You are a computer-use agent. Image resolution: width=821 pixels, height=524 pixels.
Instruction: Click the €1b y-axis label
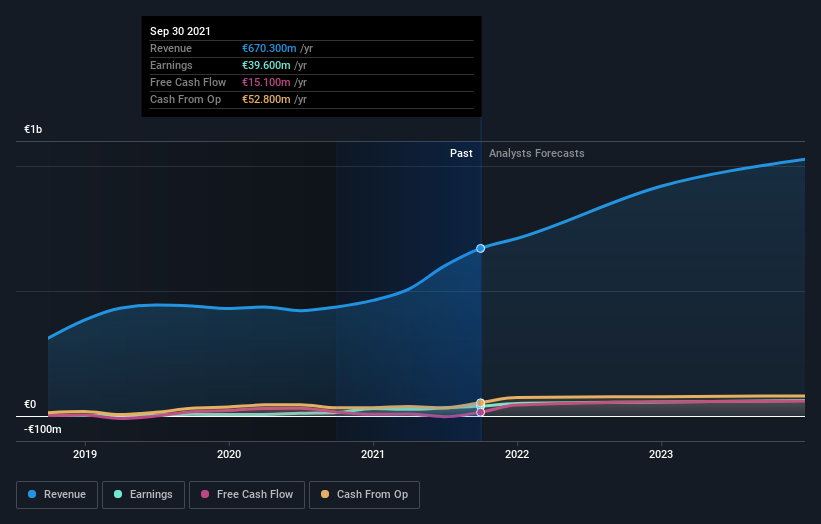(x=33, y=129)
